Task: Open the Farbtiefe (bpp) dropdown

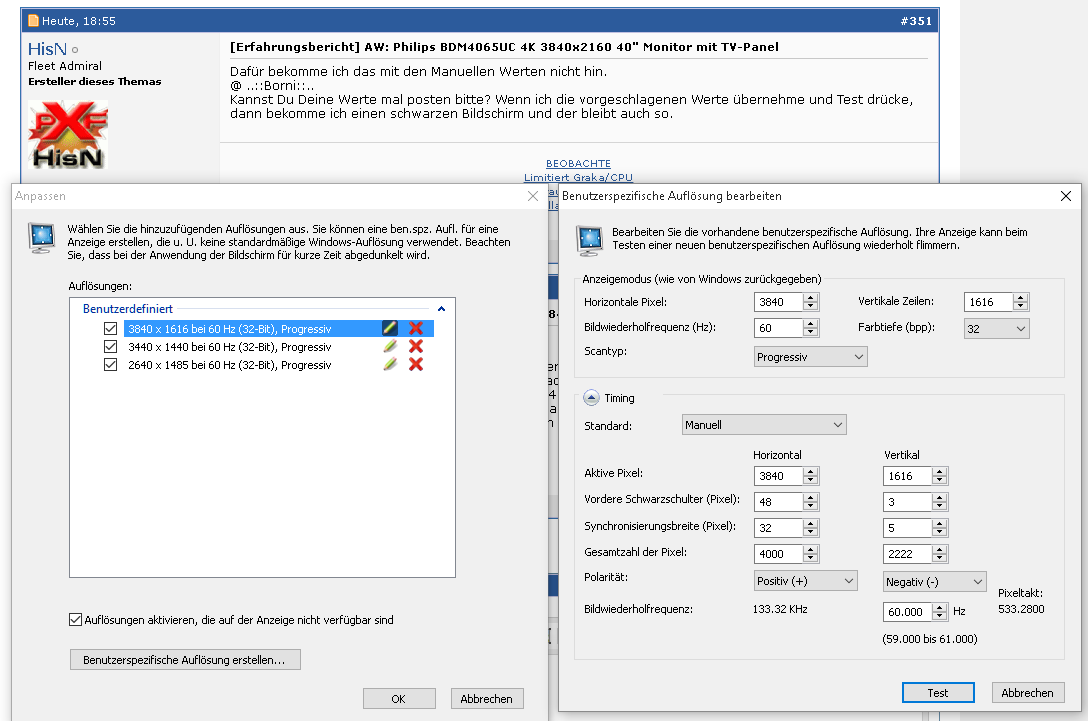Action: (x=997, y=328)
